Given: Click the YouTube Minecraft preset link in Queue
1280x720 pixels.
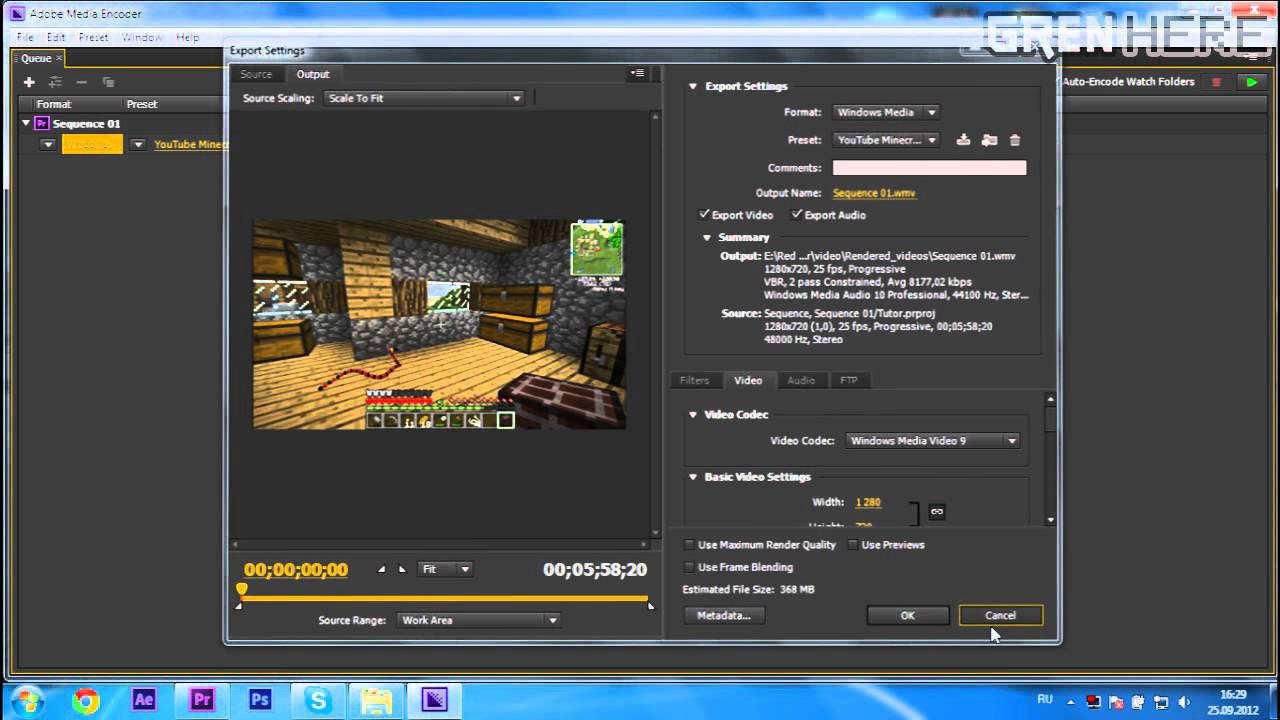Looking at the screenshot, I should click(x=191, y=145).
